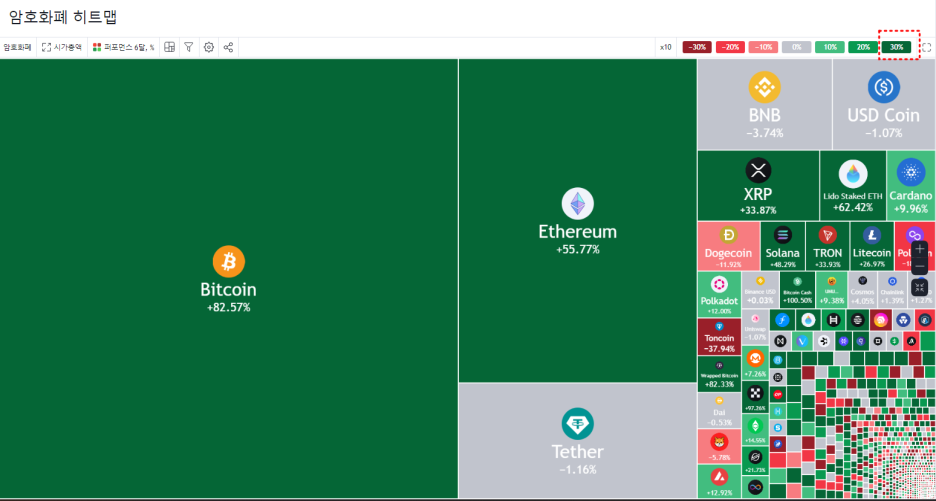Click Cardano's +9.96% value
The height and width of the screenshot is (501, 936).
click(910, 209)
